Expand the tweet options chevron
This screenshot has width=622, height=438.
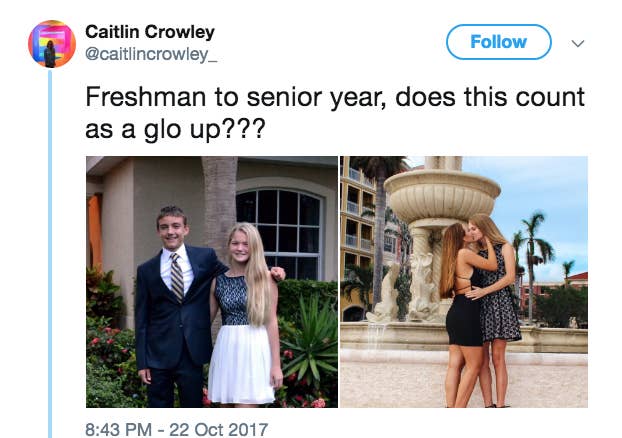point(578,43)
